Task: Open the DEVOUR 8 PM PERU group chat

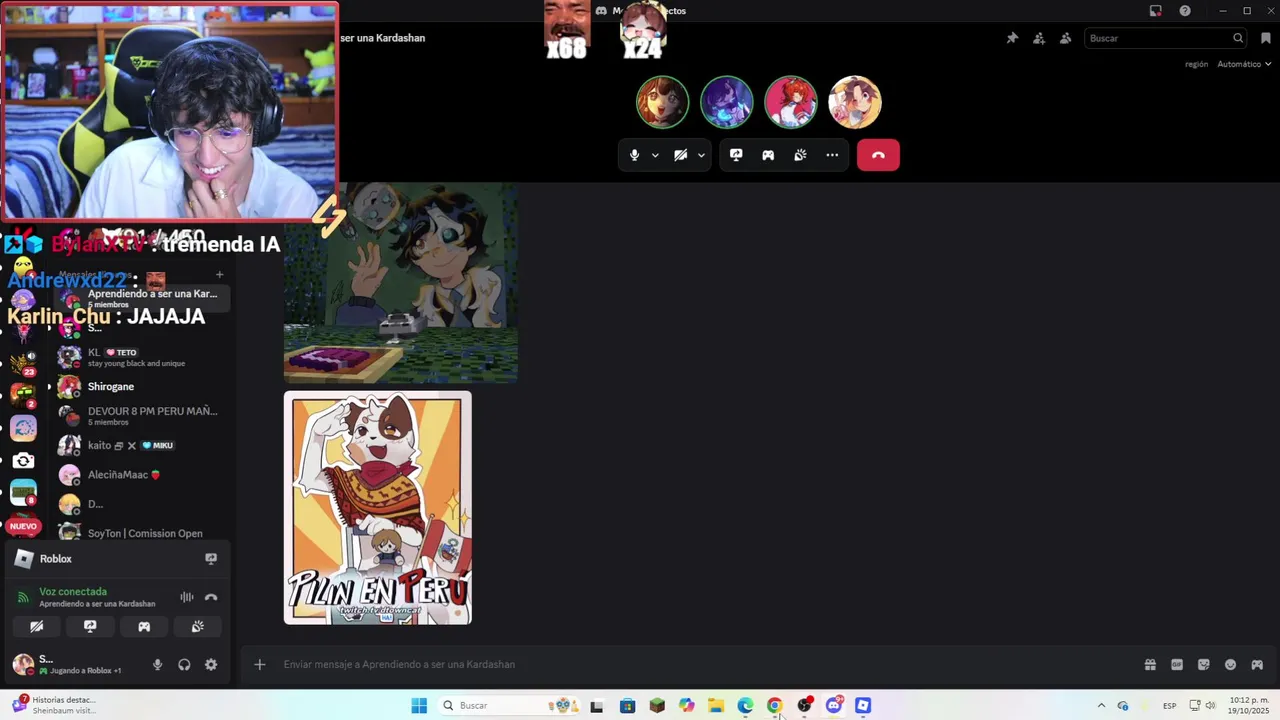Action: 142,415
